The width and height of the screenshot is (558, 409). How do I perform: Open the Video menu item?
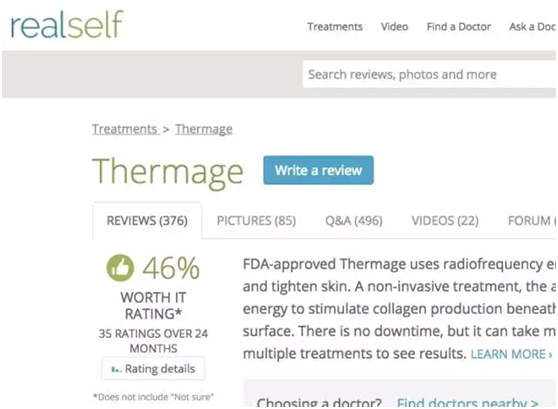[394, 27]
